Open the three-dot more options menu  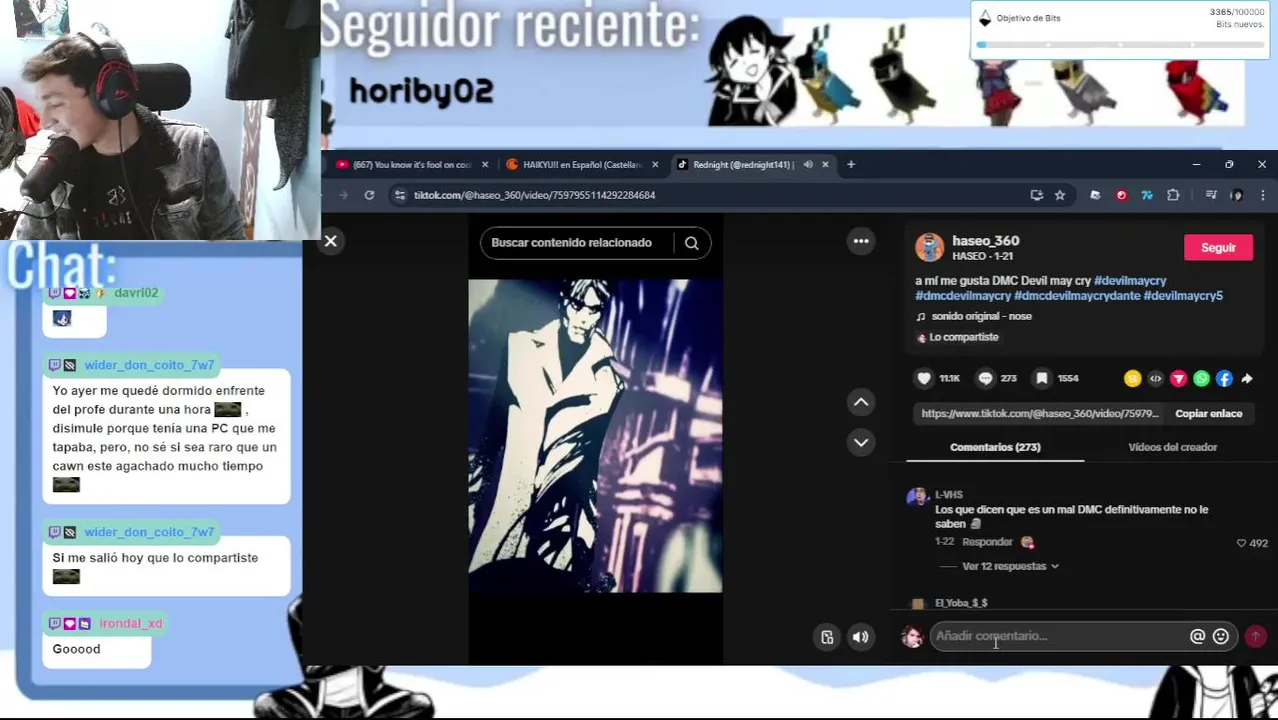click(861, 241)
